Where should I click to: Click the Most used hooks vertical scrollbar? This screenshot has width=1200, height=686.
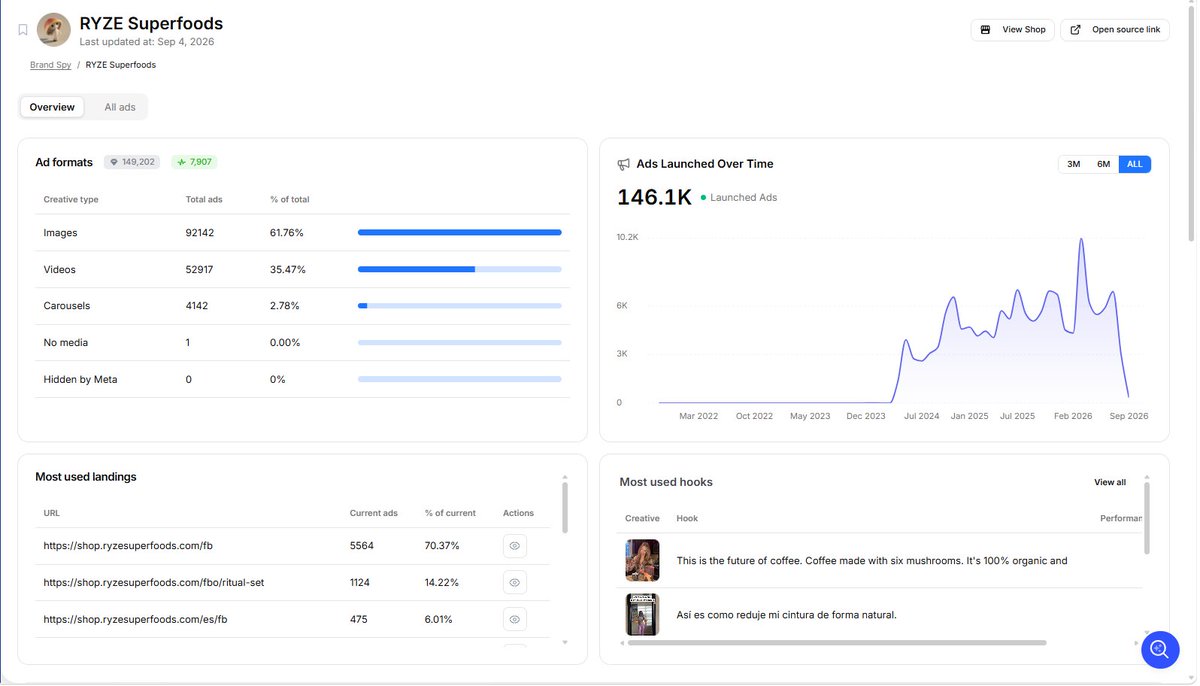coord(1147,518)
